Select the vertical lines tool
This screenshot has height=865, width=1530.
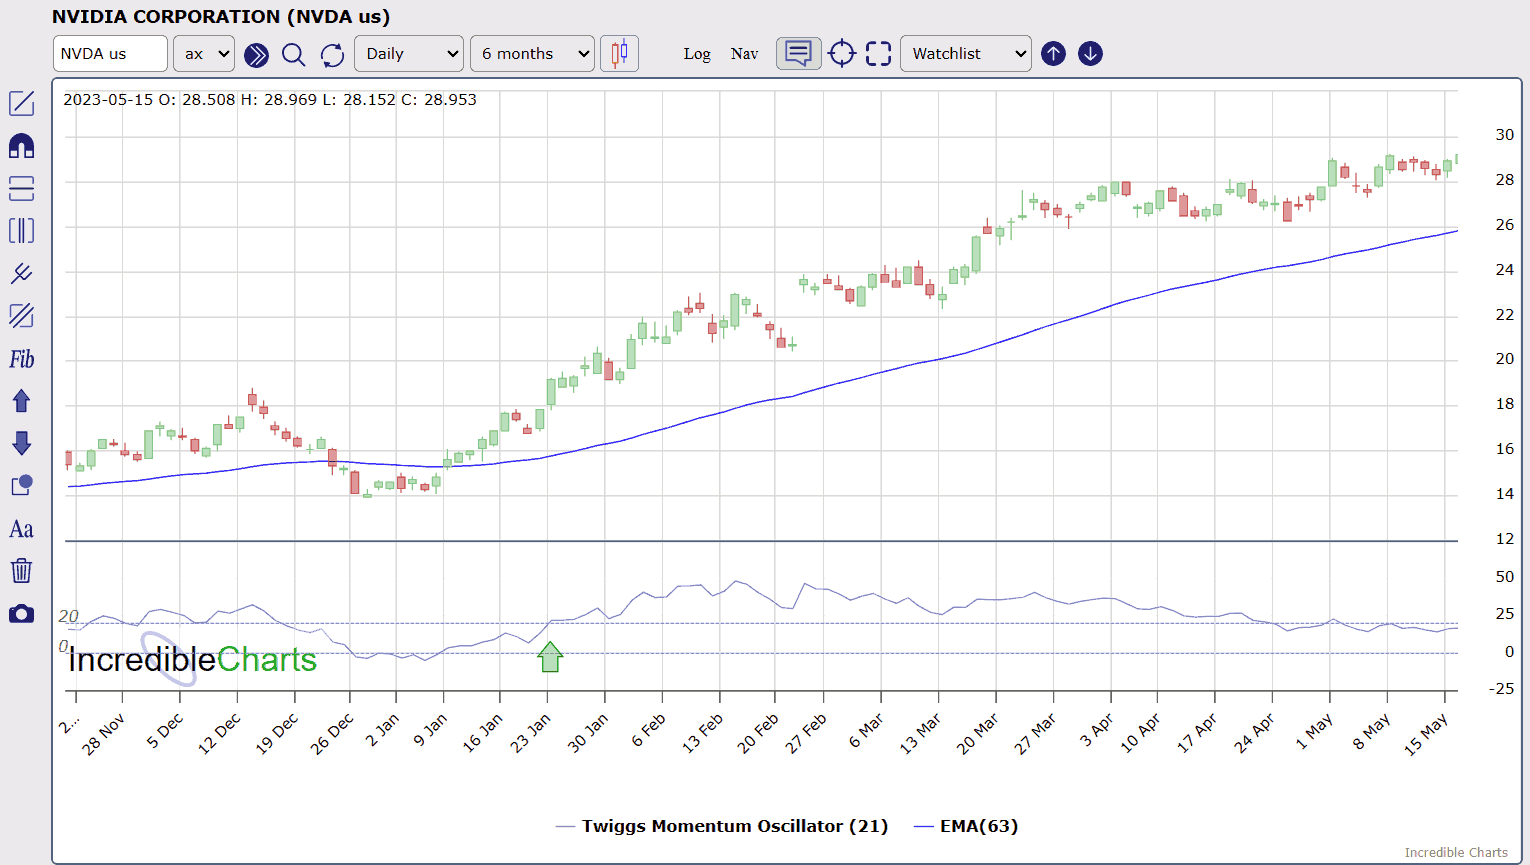(21, 231)
